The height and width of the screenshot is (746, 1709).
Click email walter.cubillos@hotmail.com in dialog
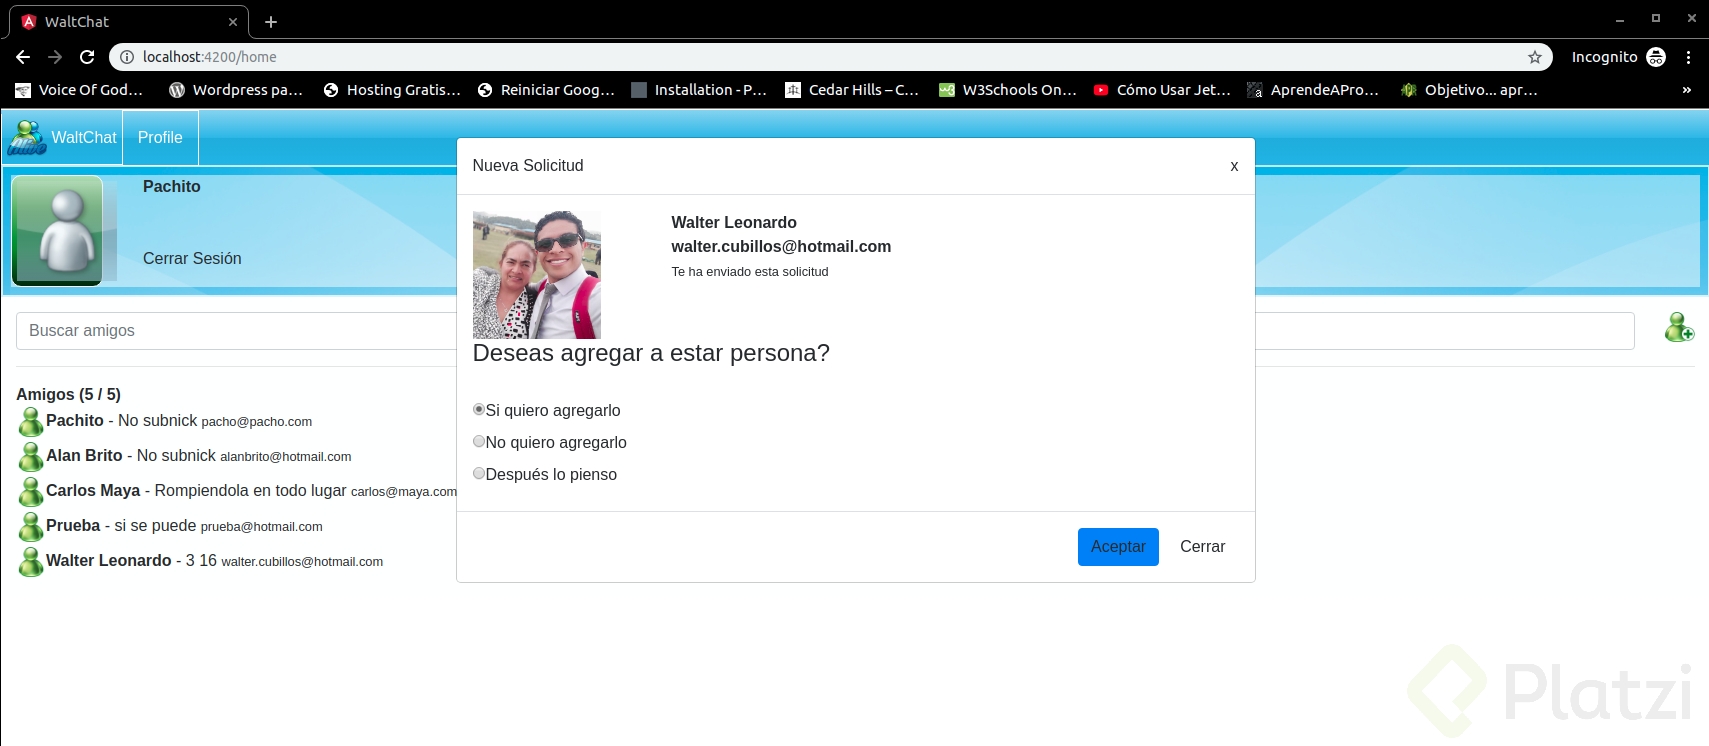[781, 246]
